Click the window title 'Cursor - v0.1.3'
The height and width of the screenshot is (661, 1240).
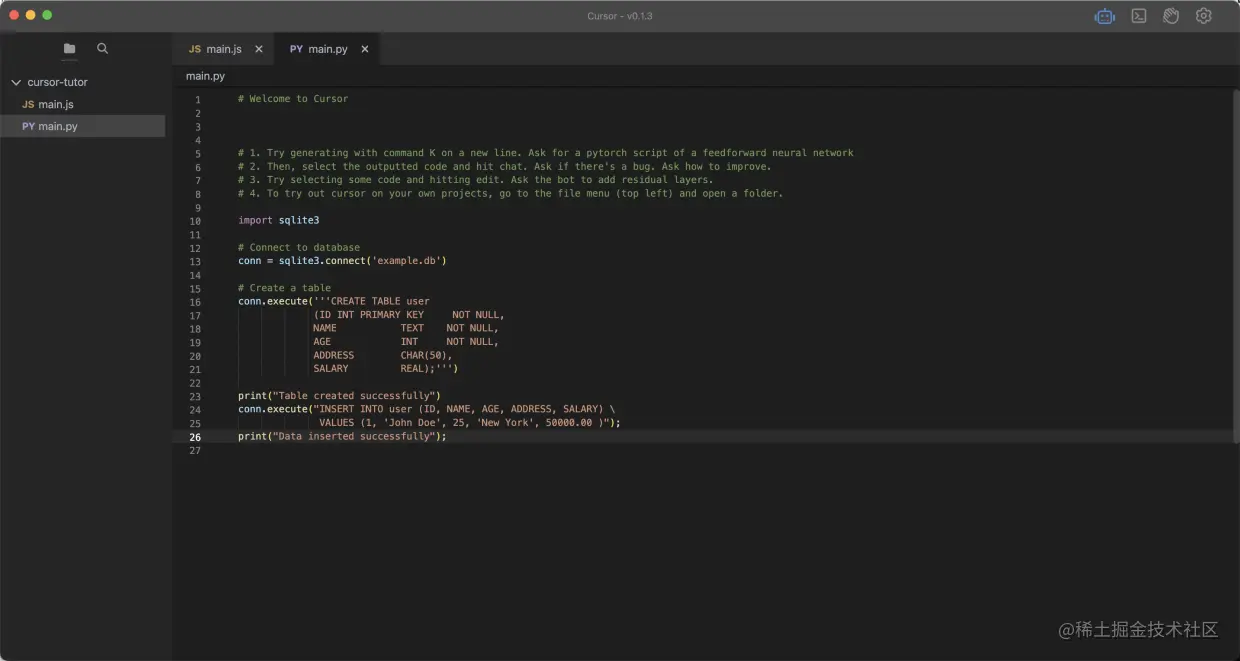[x=620, y=16]
